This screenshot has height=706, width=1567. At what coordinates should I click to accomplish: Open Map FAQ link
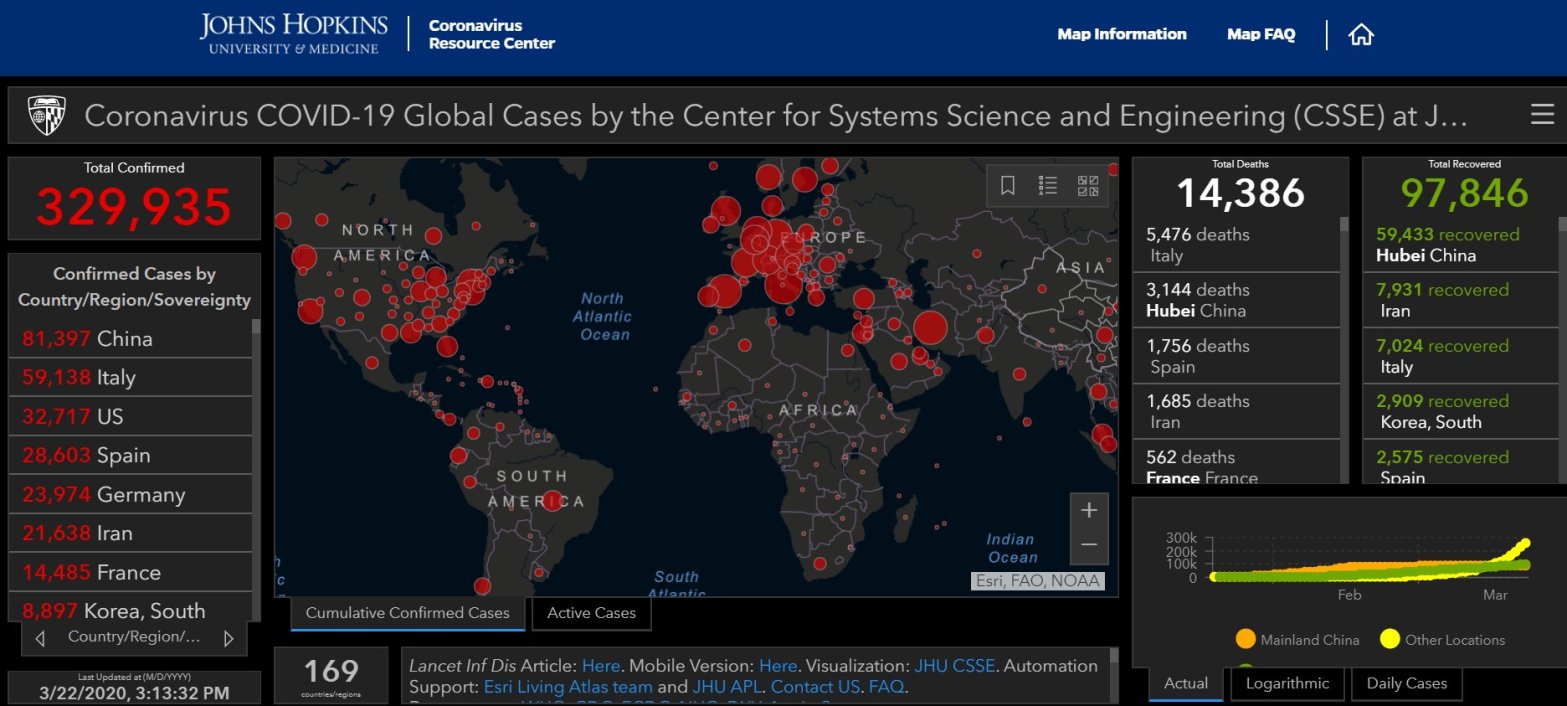(x=1260, y=34)
